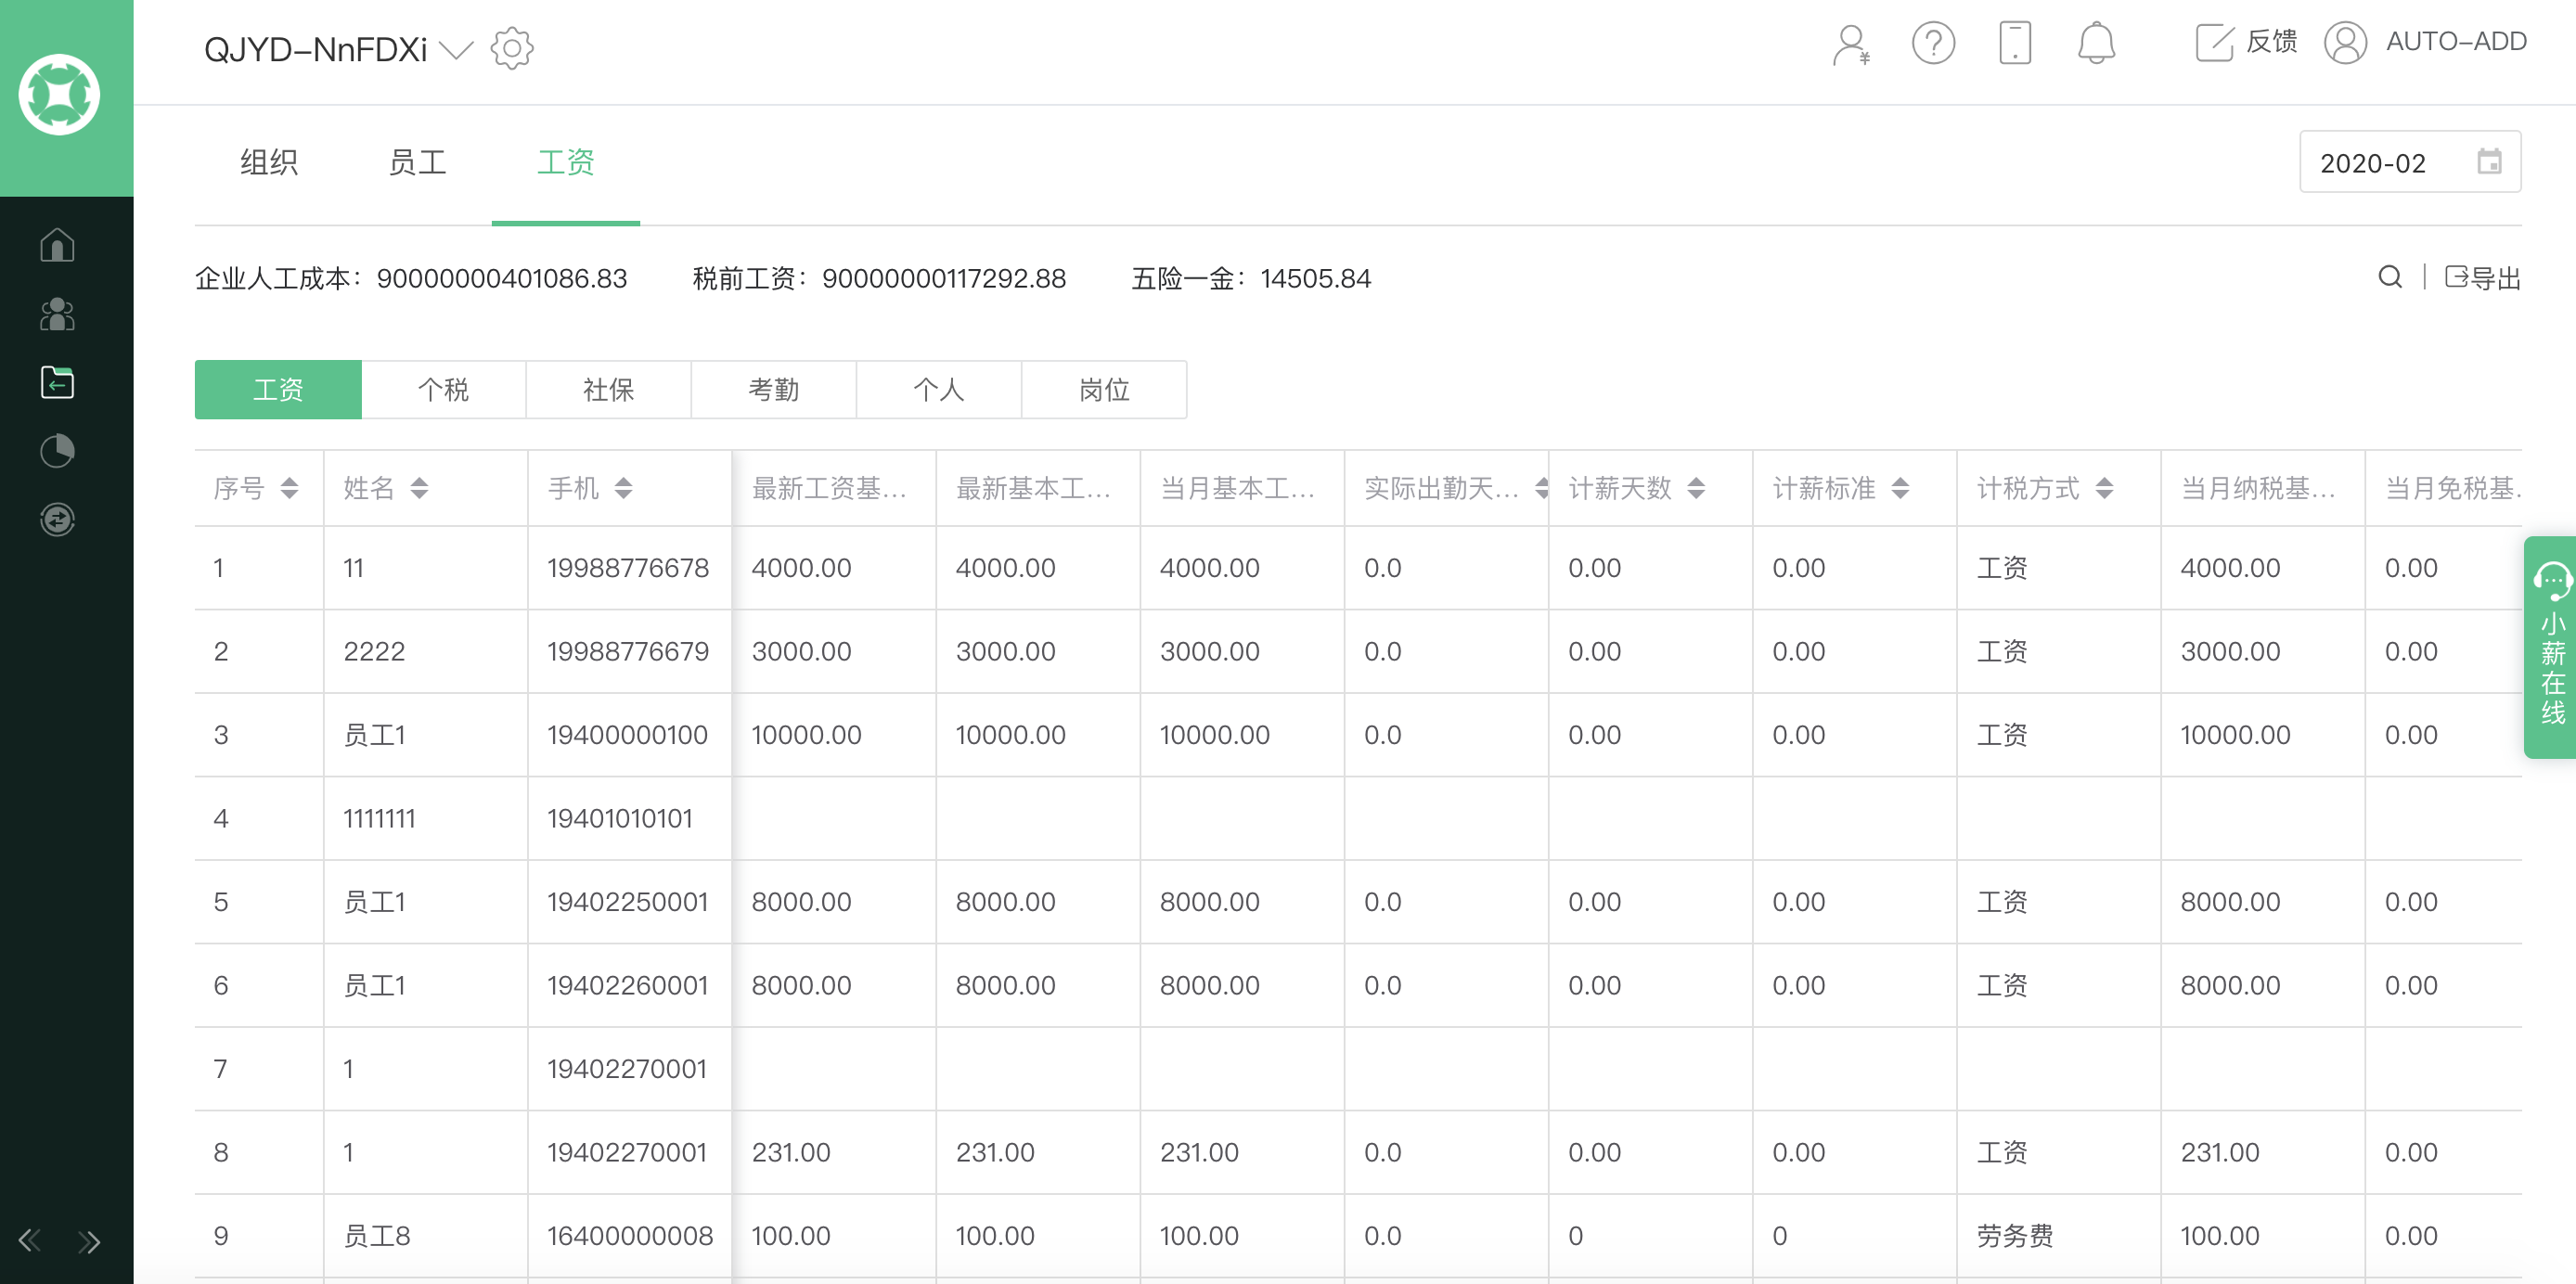Image resolution: width=2576 pixels, height=1284 pixels.
Task: Switch to the 员工 tab
Action: [417, 162]
